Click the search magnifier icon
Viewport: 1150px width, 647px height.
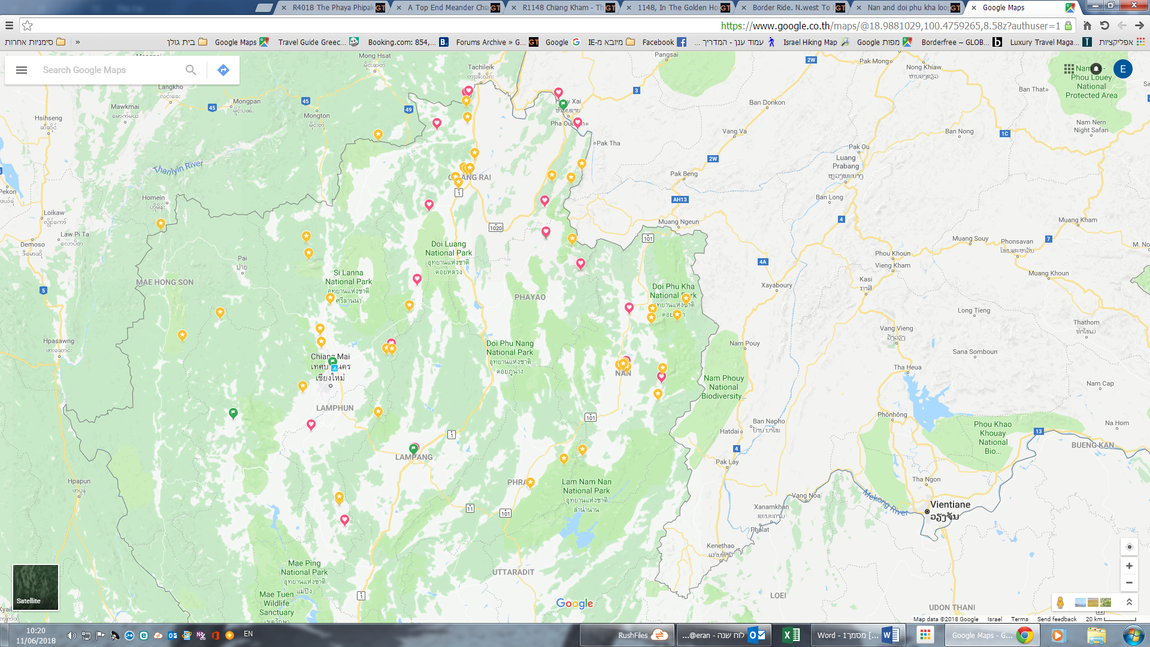click(x=190, y=70)
